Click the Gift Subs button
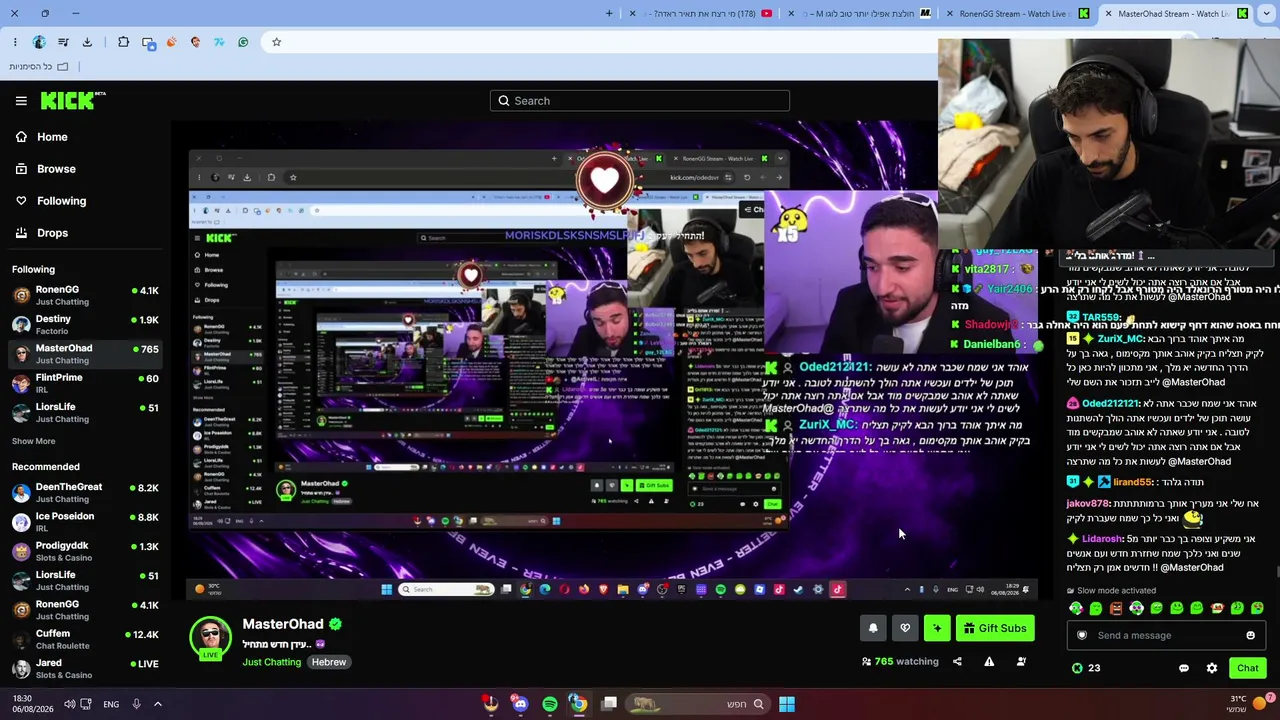This screenshot has height=720, width=1280. (x=995, y=628)
